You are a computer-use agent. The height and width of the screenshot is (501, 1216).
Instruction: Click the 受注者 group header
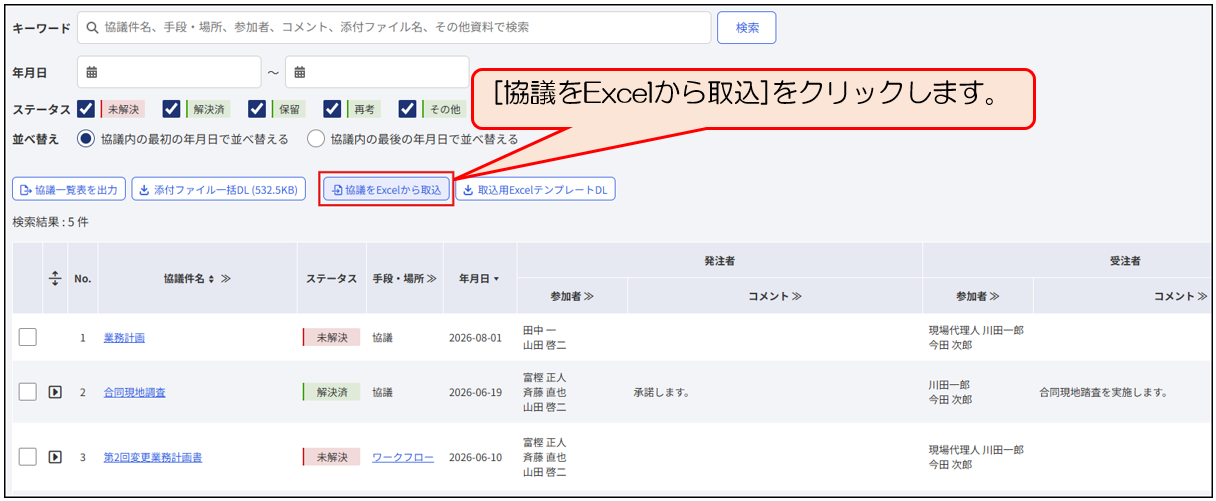point(1125,260)
